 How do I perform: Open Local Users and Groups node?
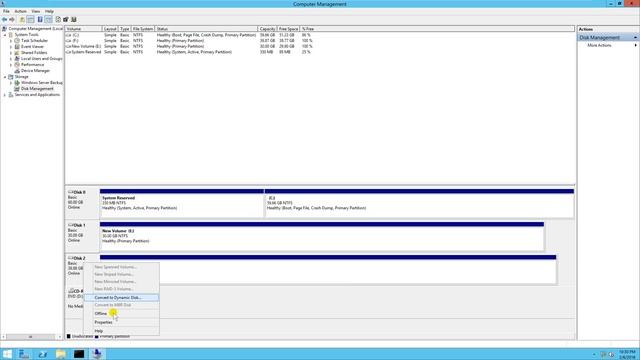click(42, 59)
